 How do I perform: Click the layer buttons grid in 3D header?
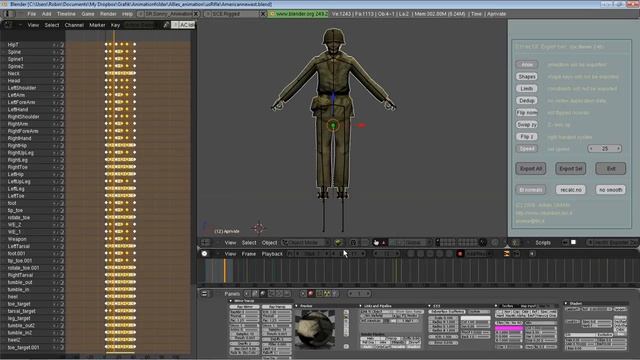(456, 242)
